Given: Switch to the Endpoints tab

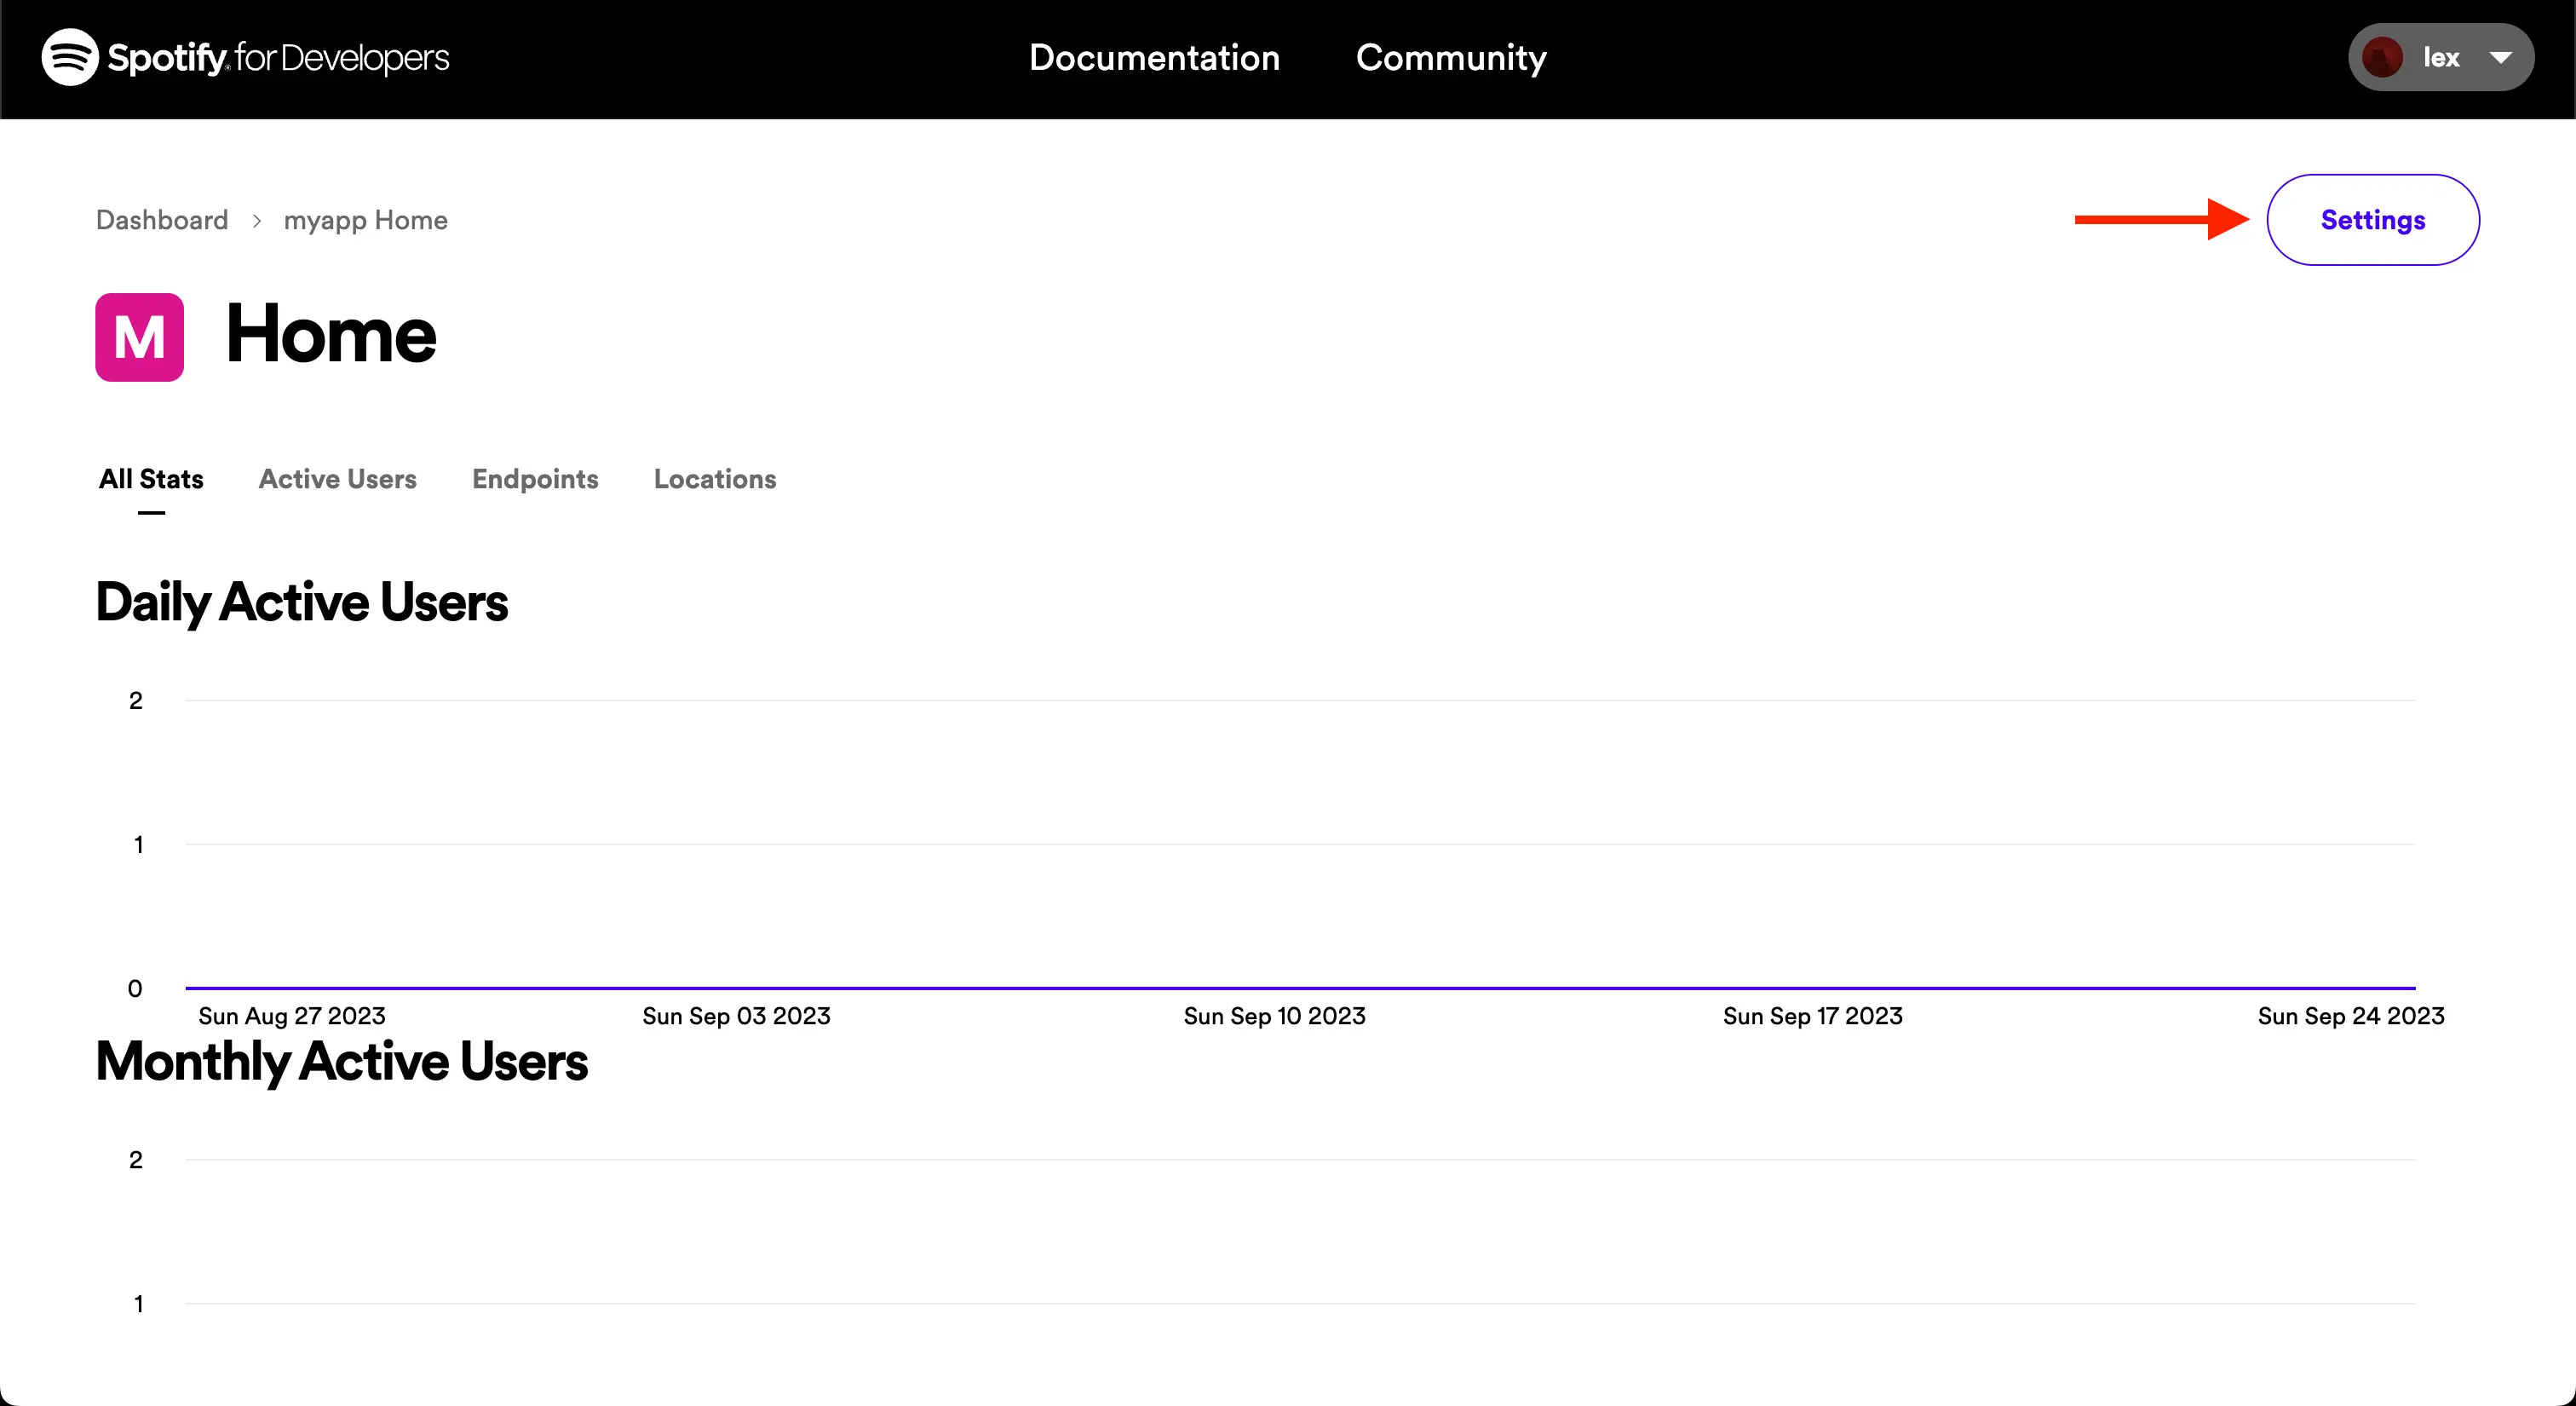Looking at the screenshot, I should [x=535, y=479].
